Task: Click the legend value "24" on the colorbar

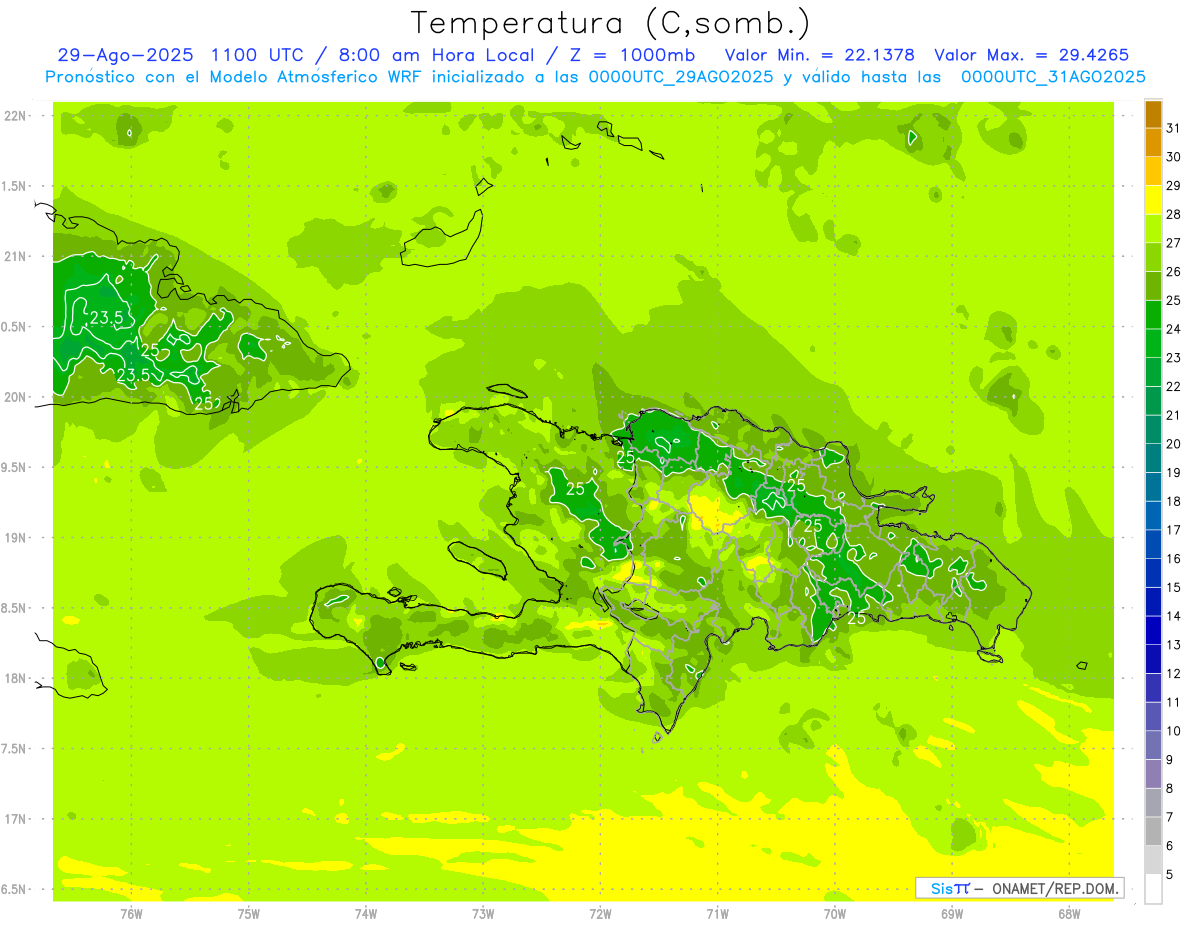Action: click(1174, 329)
